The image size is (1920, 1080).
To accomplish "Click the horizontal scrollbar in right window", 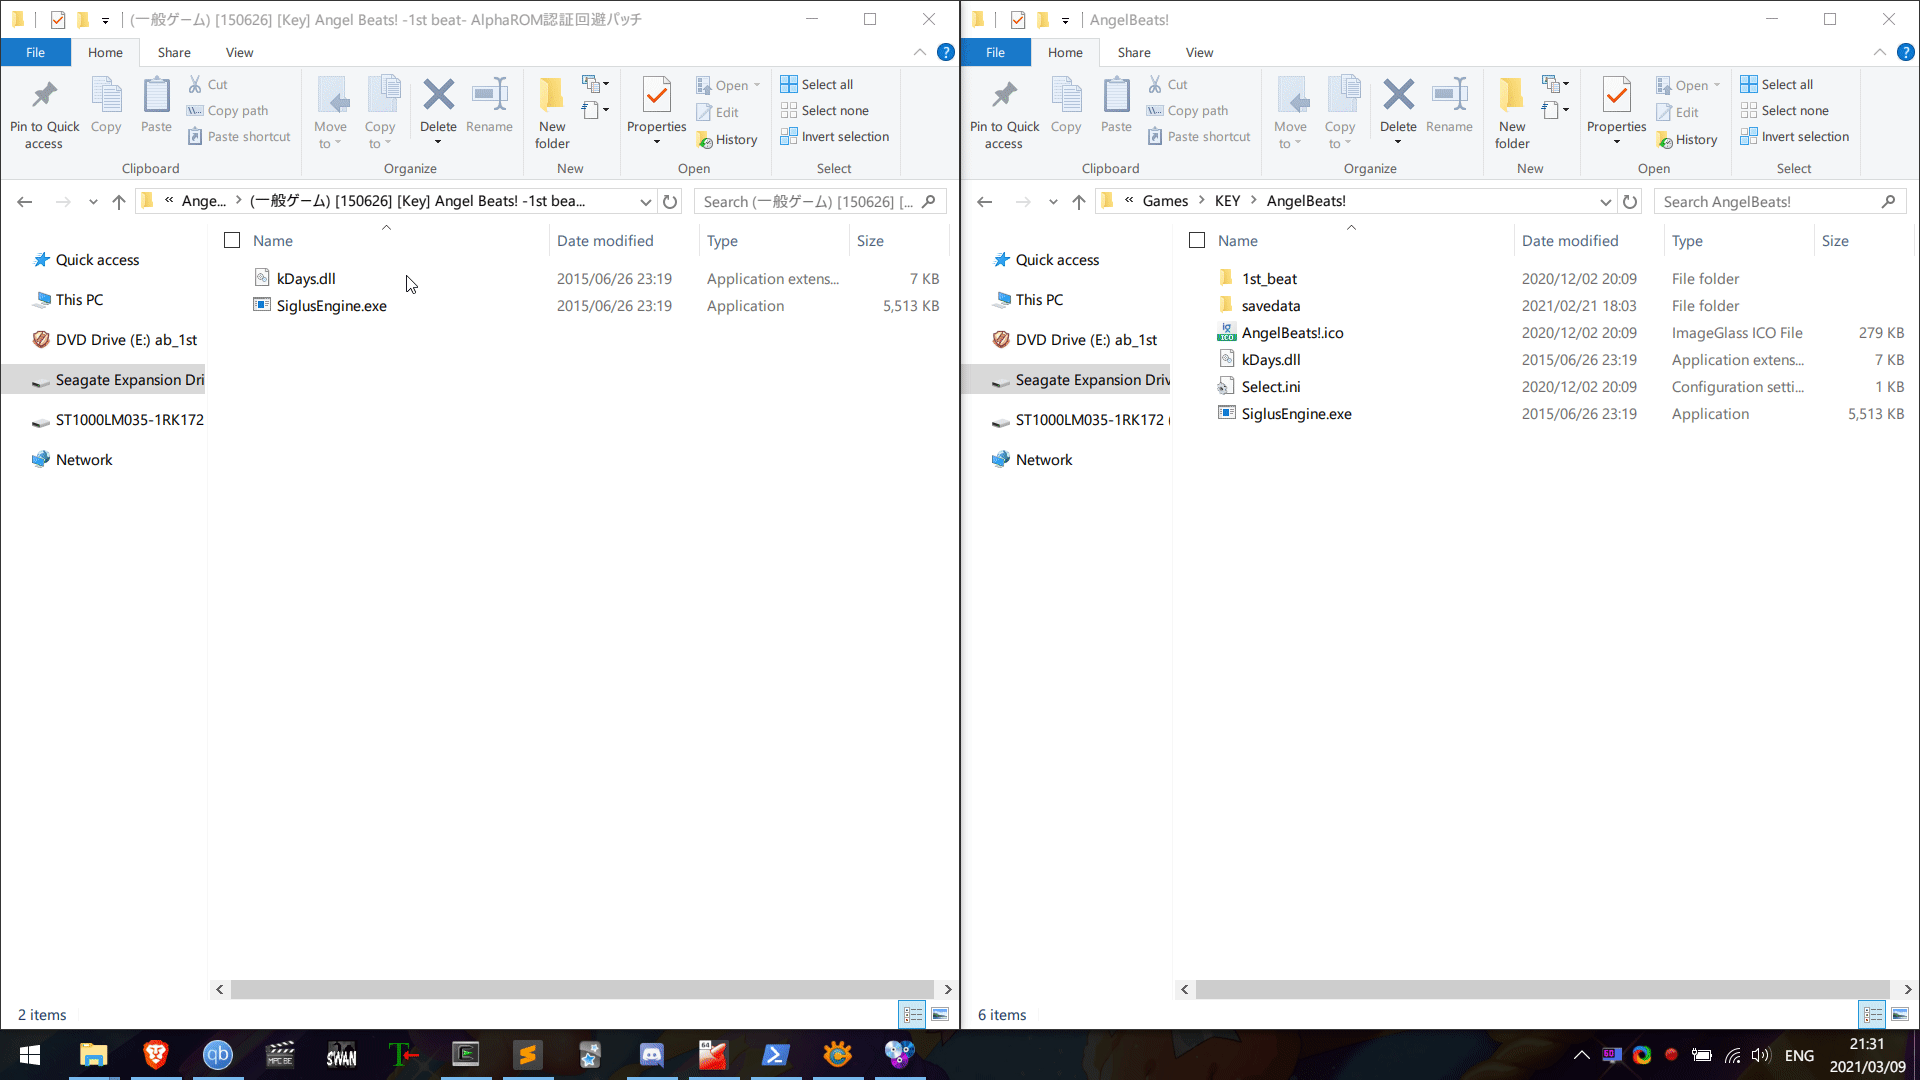I will pos(1540,989).
